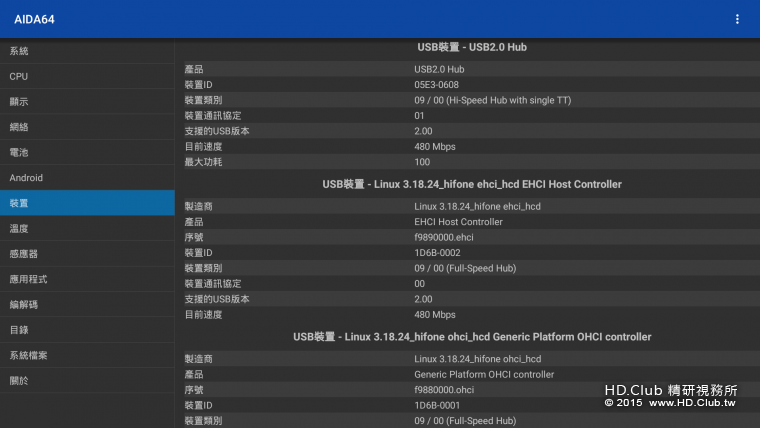The height and width of the screenshot is (428, 760).
Task: Select the OHCI controller section header
Action: 472,336
